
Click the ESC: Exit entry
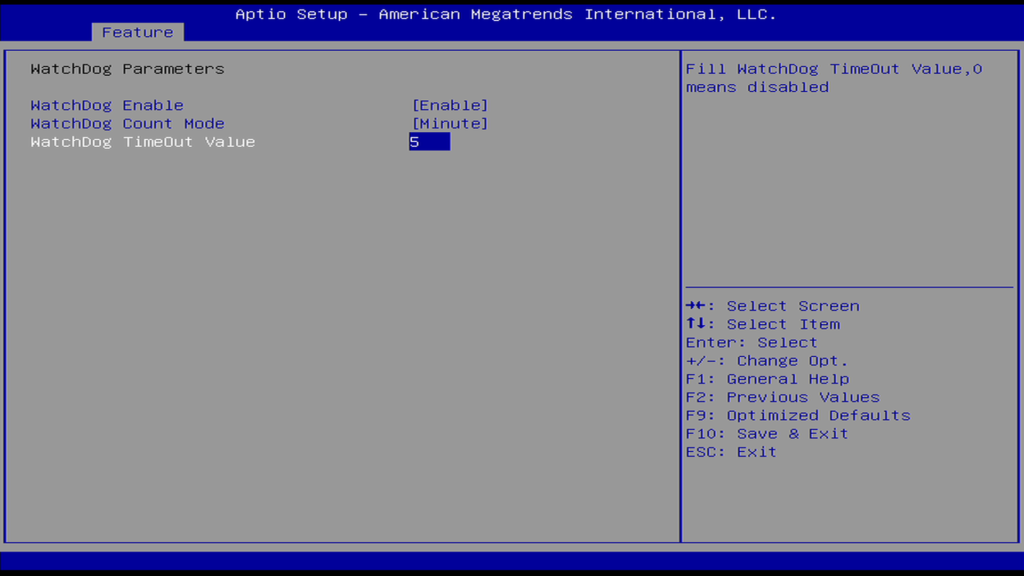coord(730,452)
